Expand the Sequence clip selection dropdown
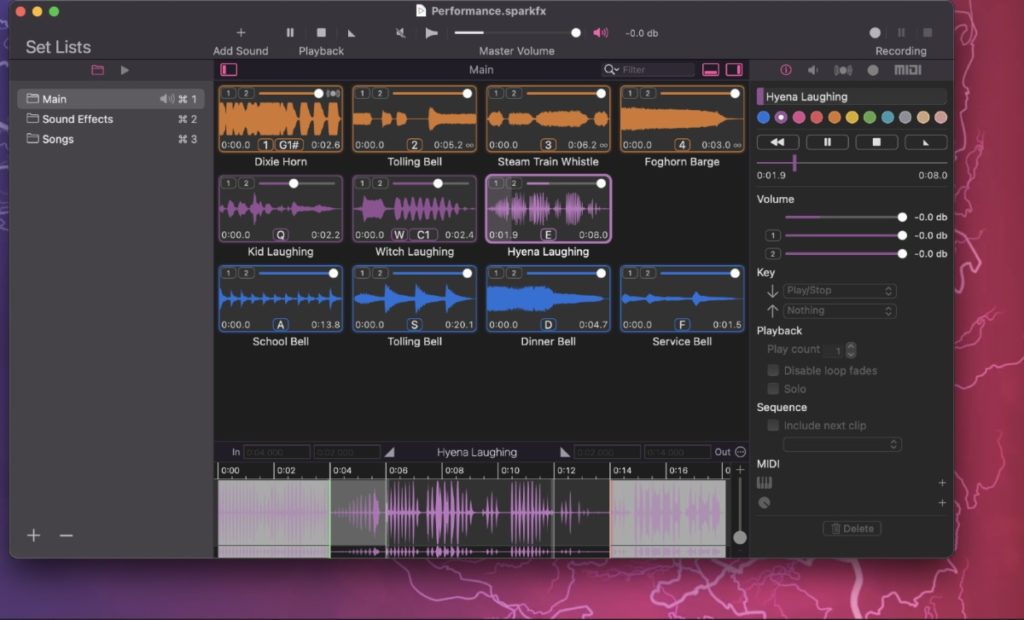The width and height of the screenshot is (1024, 620). tap(842, 444)
